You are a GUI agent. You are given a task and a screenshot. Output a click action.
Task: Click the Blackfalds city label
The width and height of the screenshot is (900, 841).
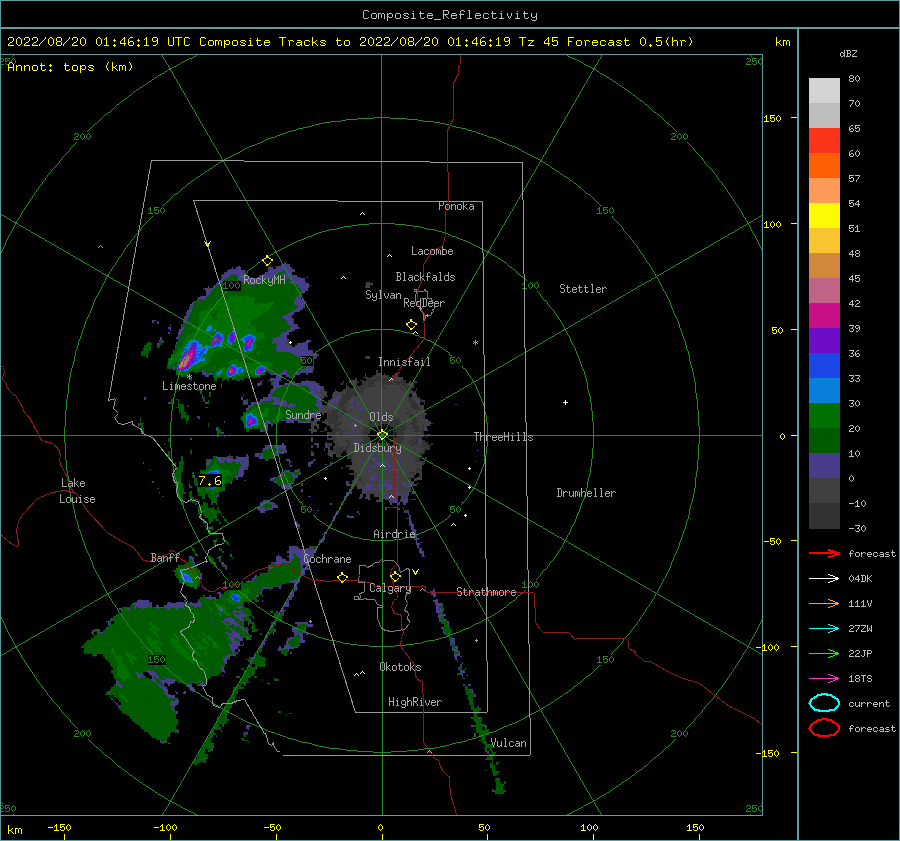[x=425, y=277]
